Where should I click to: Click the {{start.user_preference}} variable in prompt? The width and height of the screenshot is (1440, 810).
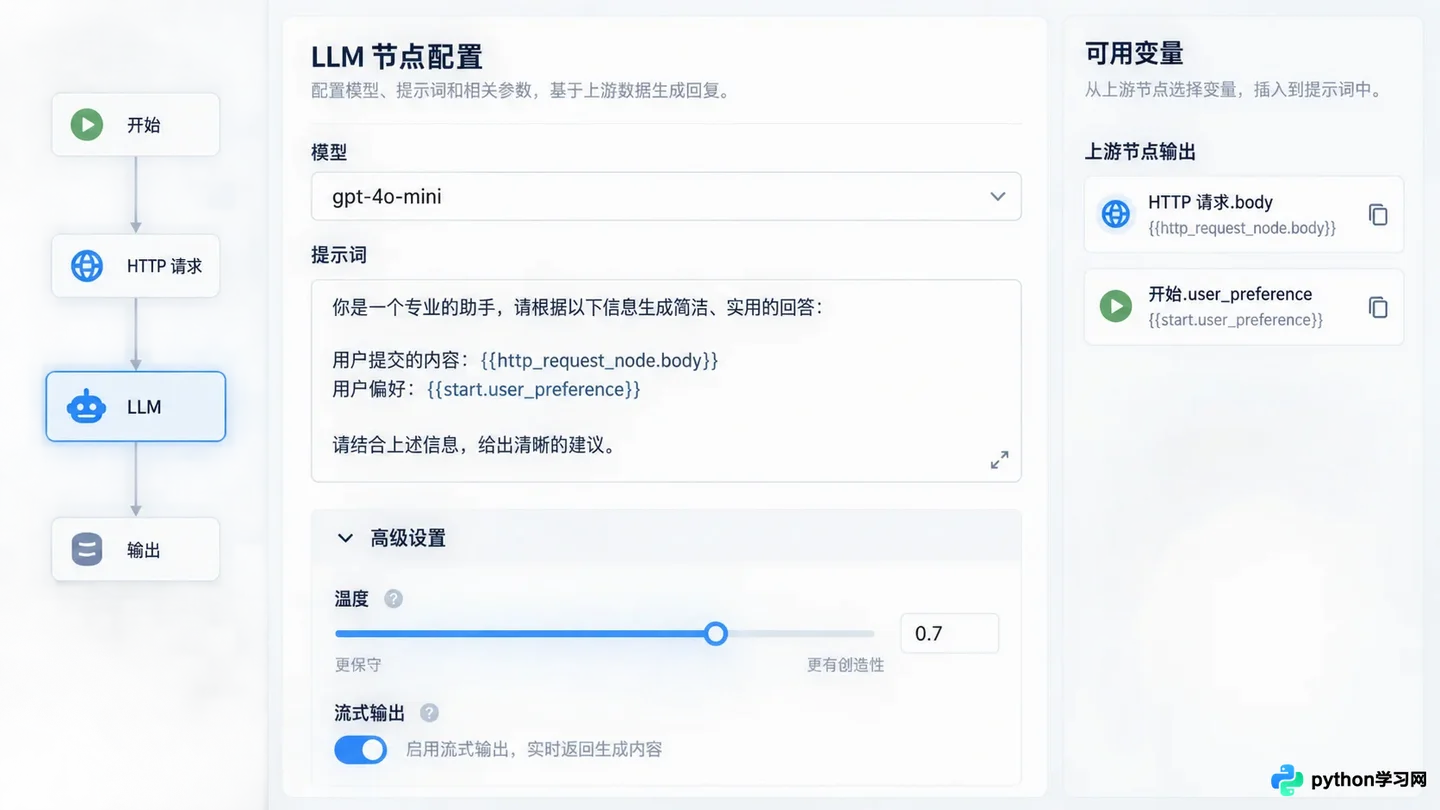[533, 389]
